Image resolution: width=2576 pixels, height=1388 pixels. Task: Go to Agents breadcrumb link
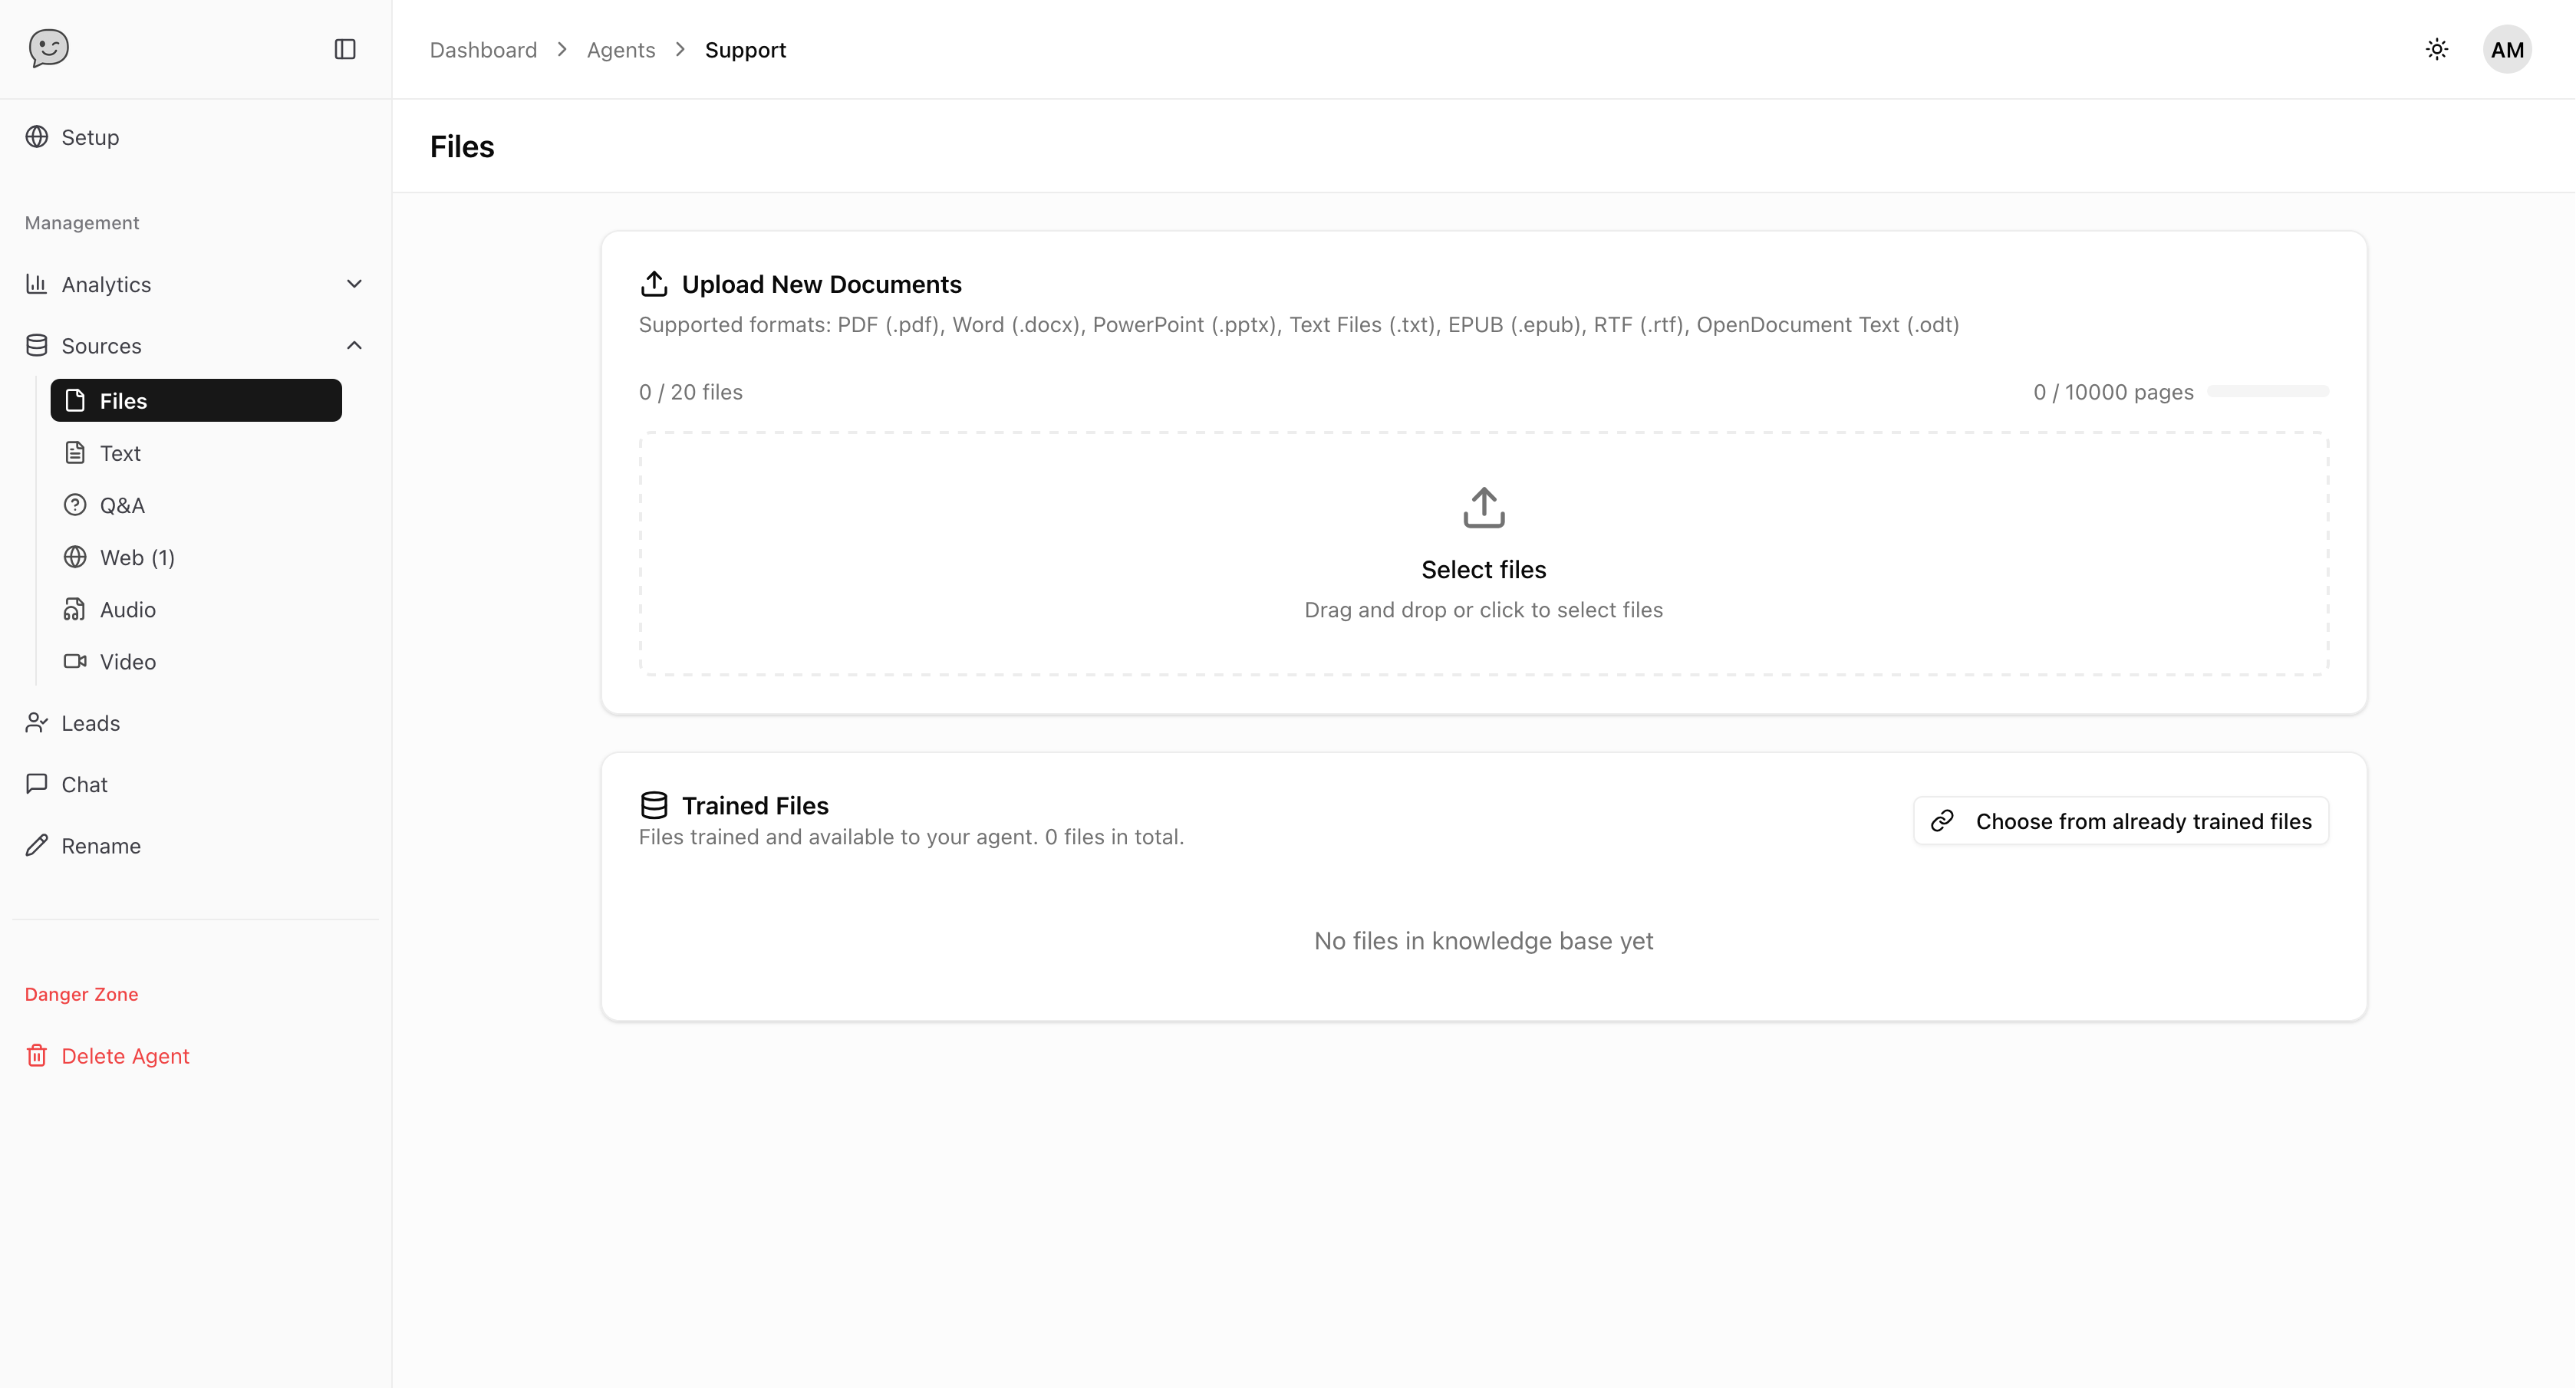[620, 50]
